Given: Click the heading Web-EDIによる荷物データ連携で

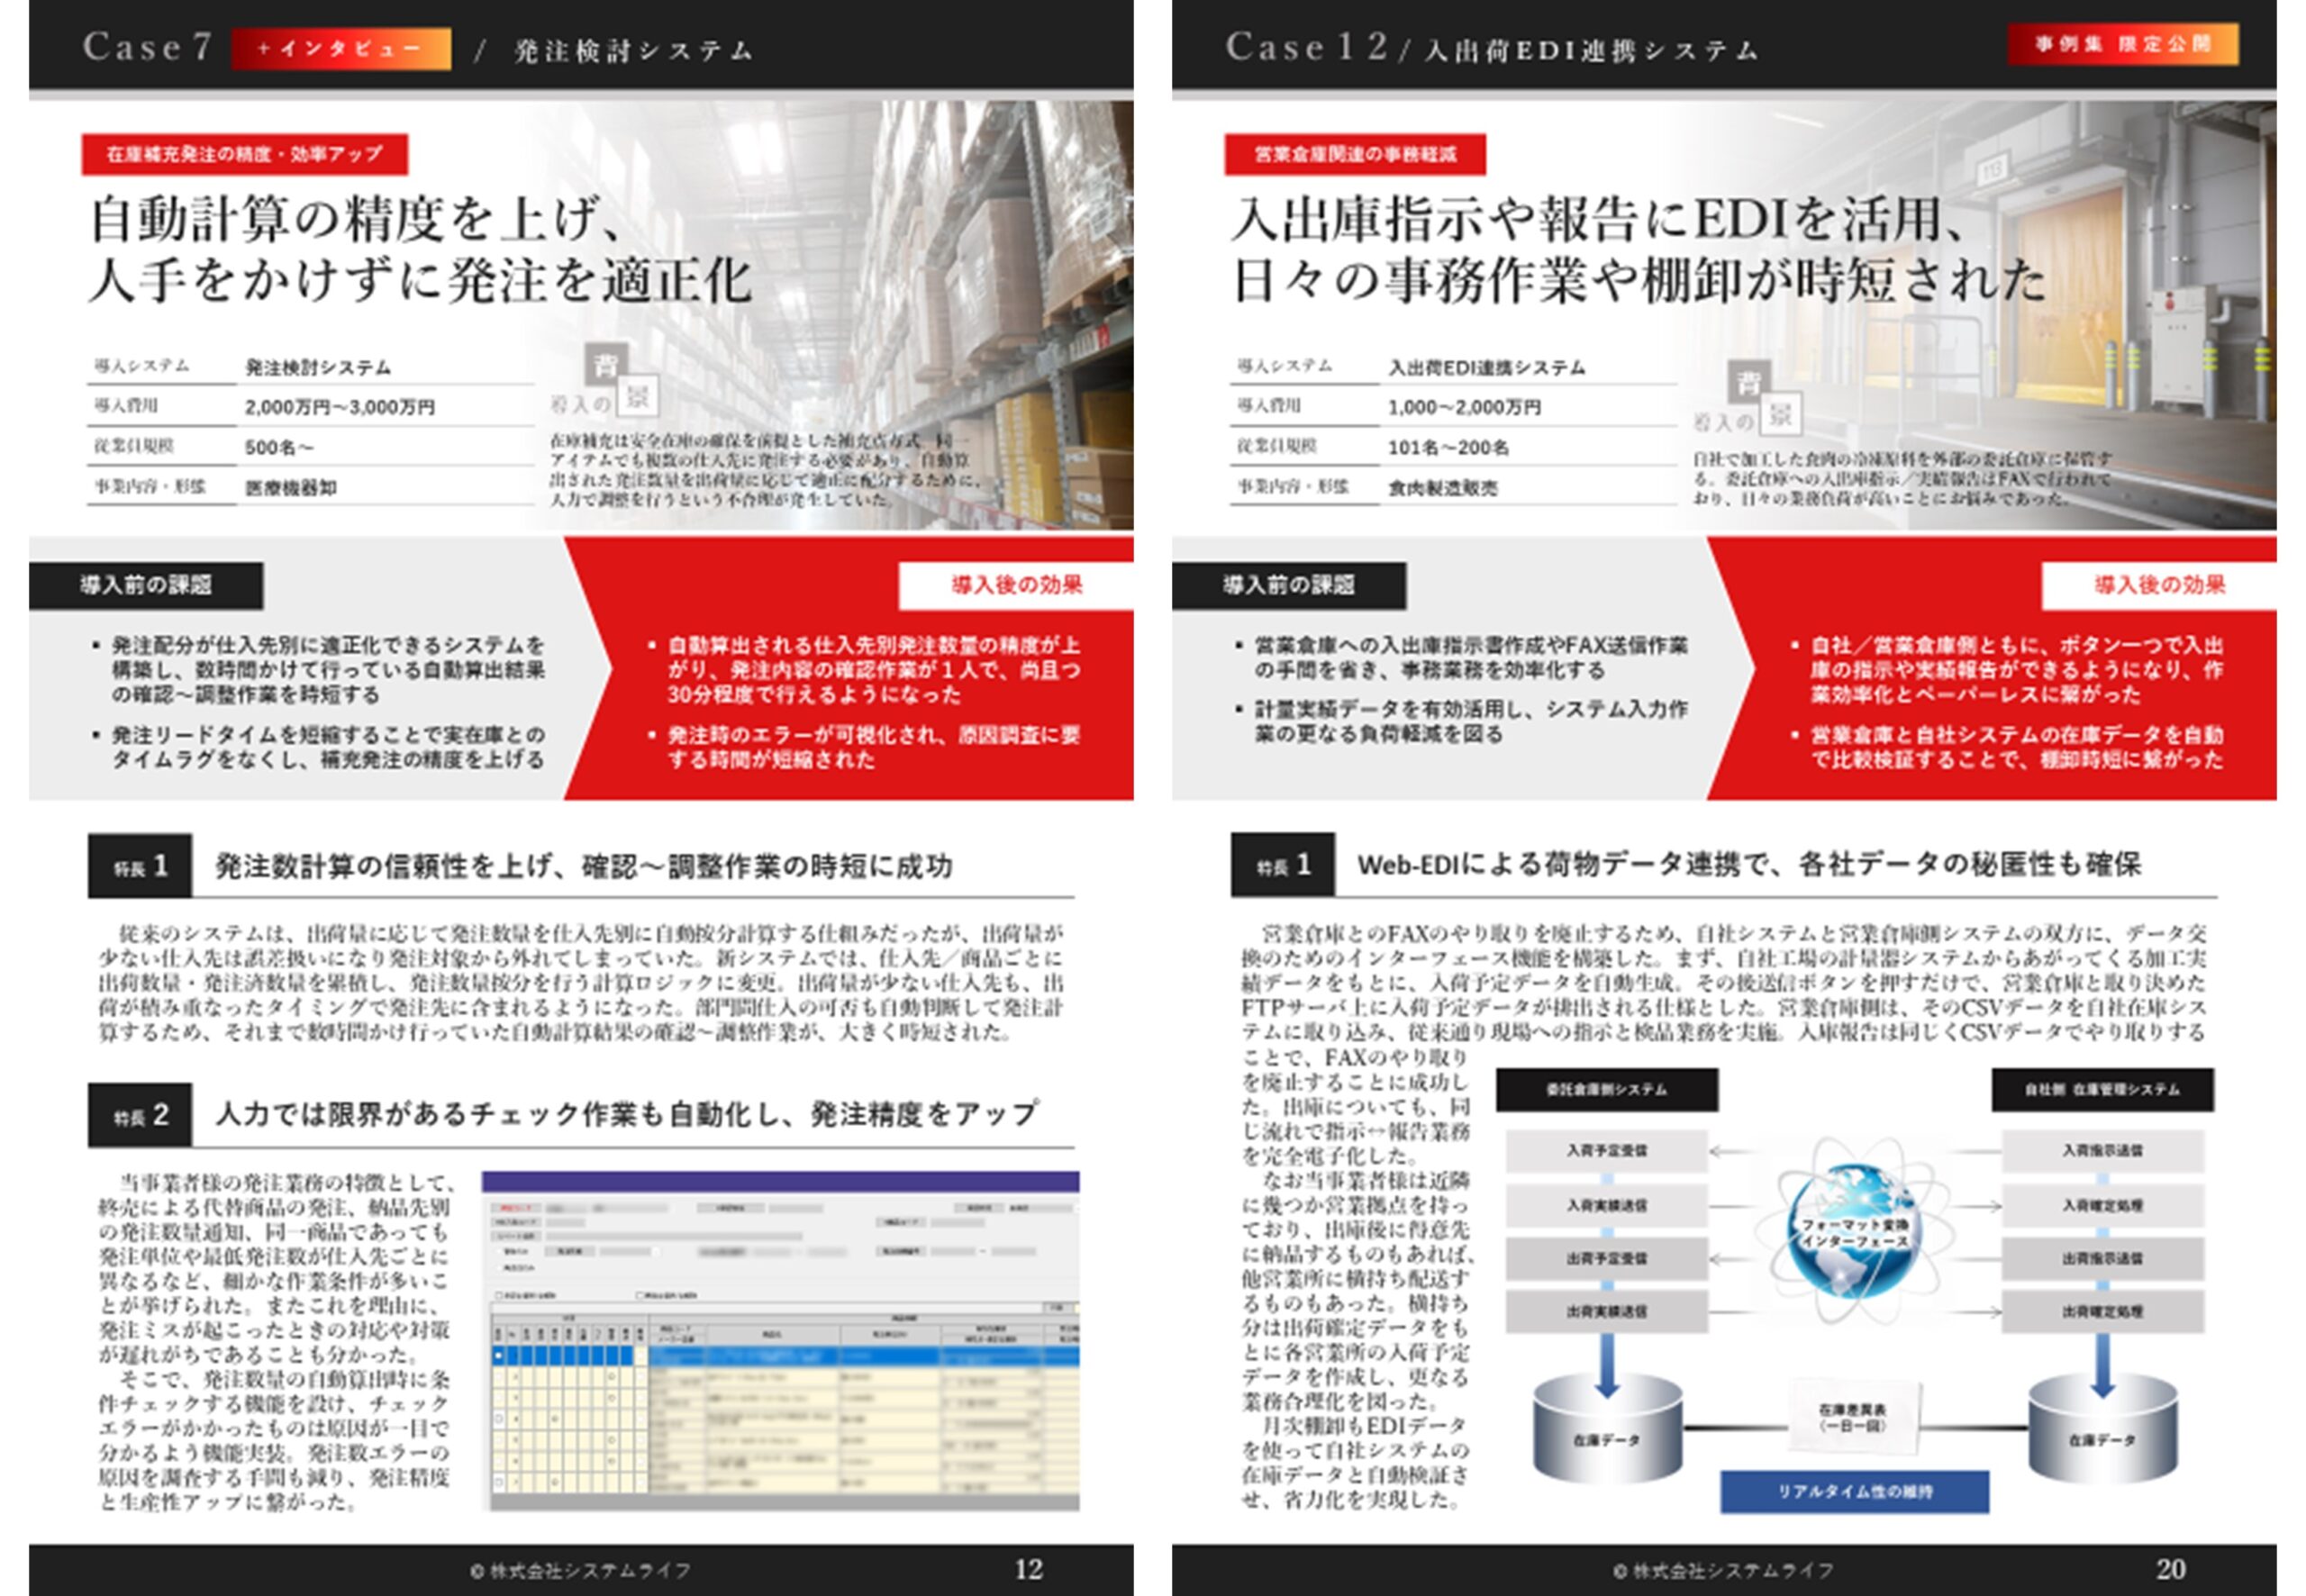Looking at the screenshot, I should point(1749,865).
